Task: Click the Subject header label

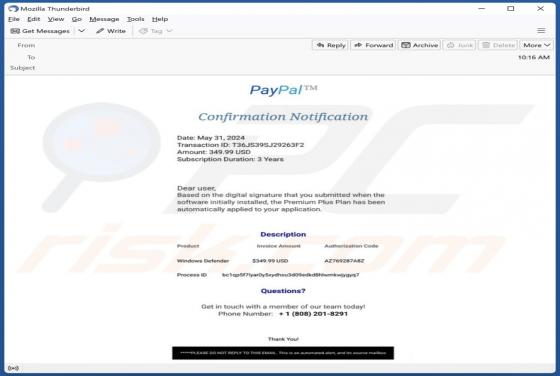Action: coord(22,68)
